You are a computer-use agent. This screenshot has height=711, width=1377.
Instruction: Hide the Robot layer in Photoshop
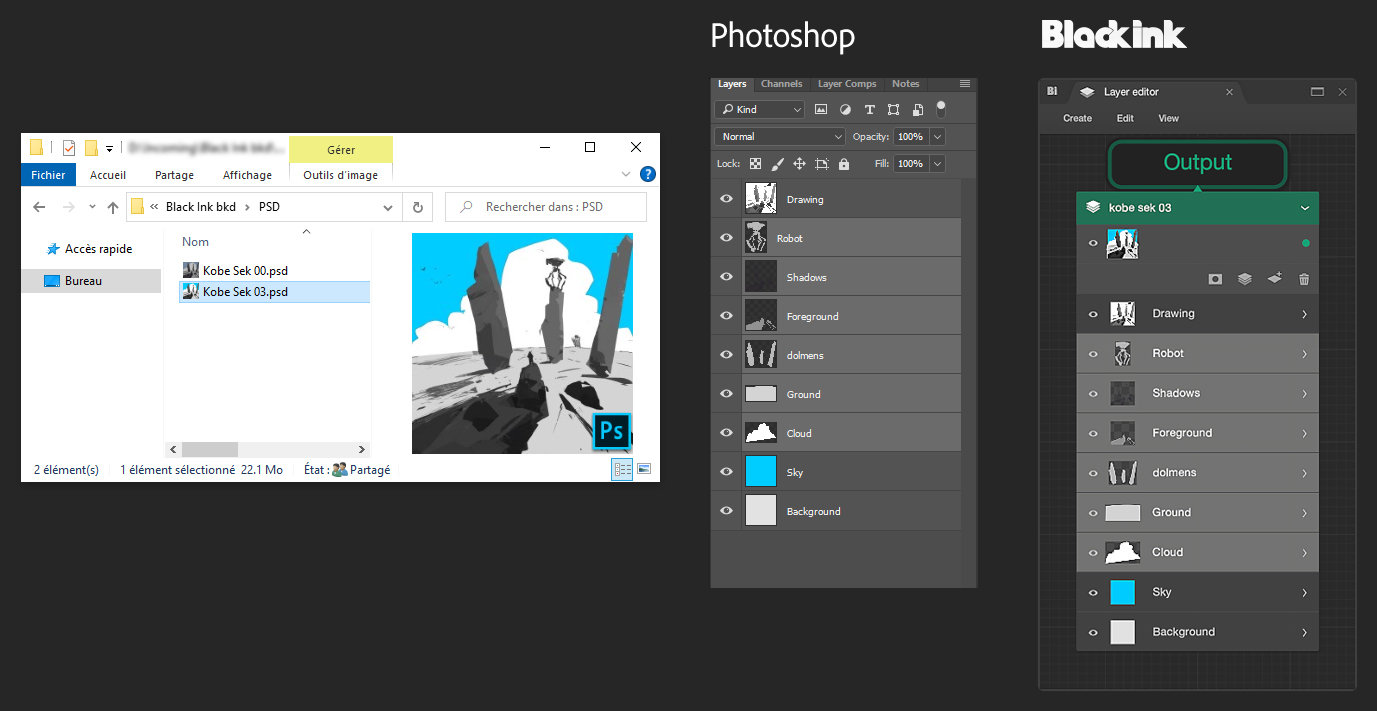pyautogui.click(x=726, y=238)
